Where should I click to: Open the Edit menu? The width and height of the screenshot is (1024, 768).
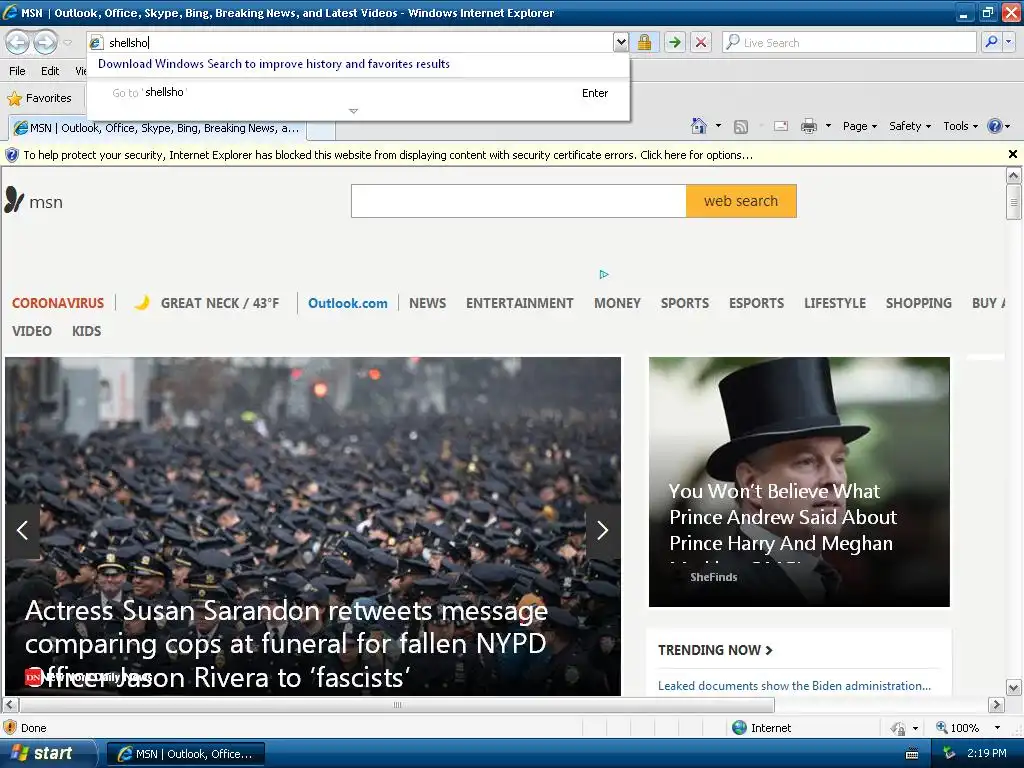pyautogui.click(x=50, y=71)
